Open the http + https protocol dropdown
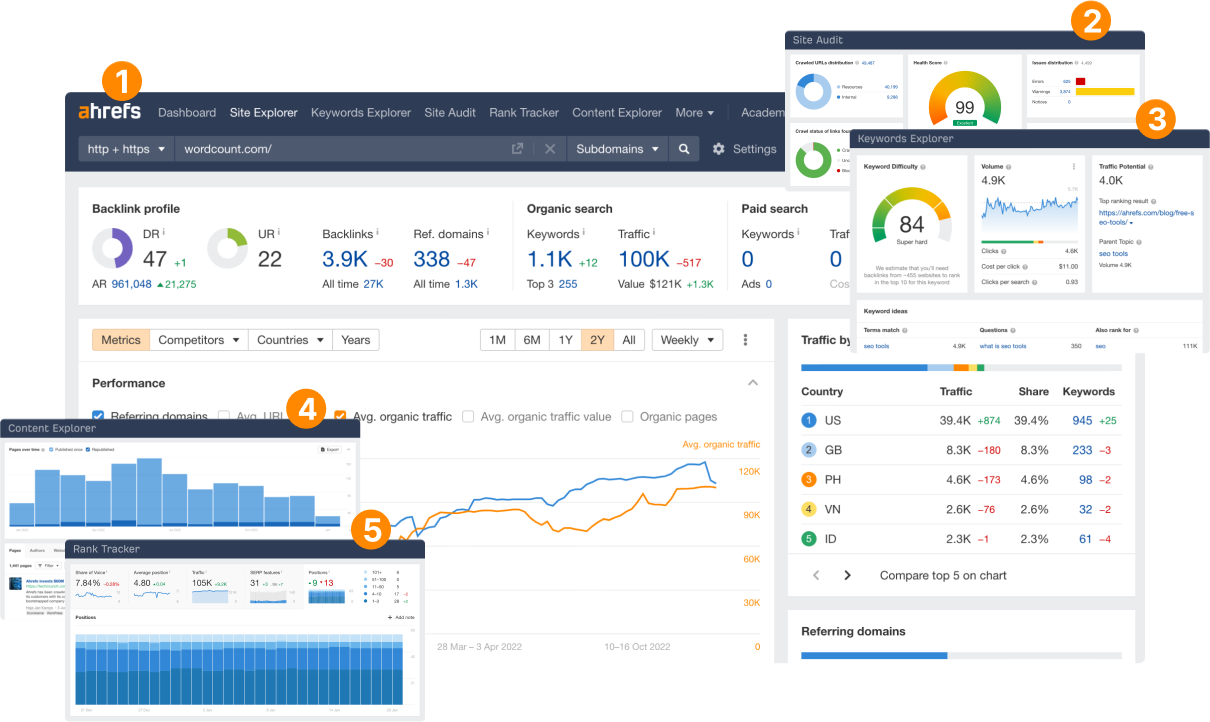 pos(126,149)
